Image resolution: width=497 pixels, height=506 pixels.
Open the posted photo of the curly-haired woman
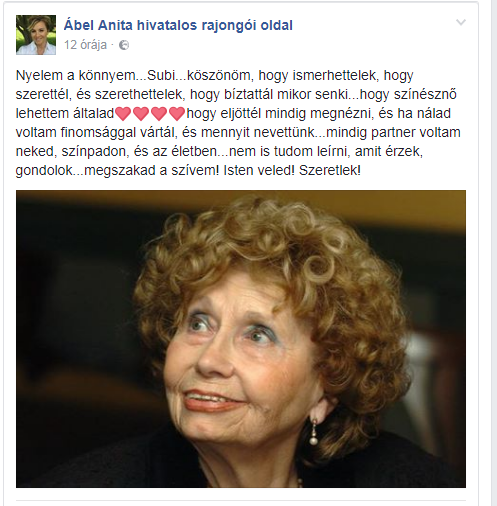tap(241, 339)
